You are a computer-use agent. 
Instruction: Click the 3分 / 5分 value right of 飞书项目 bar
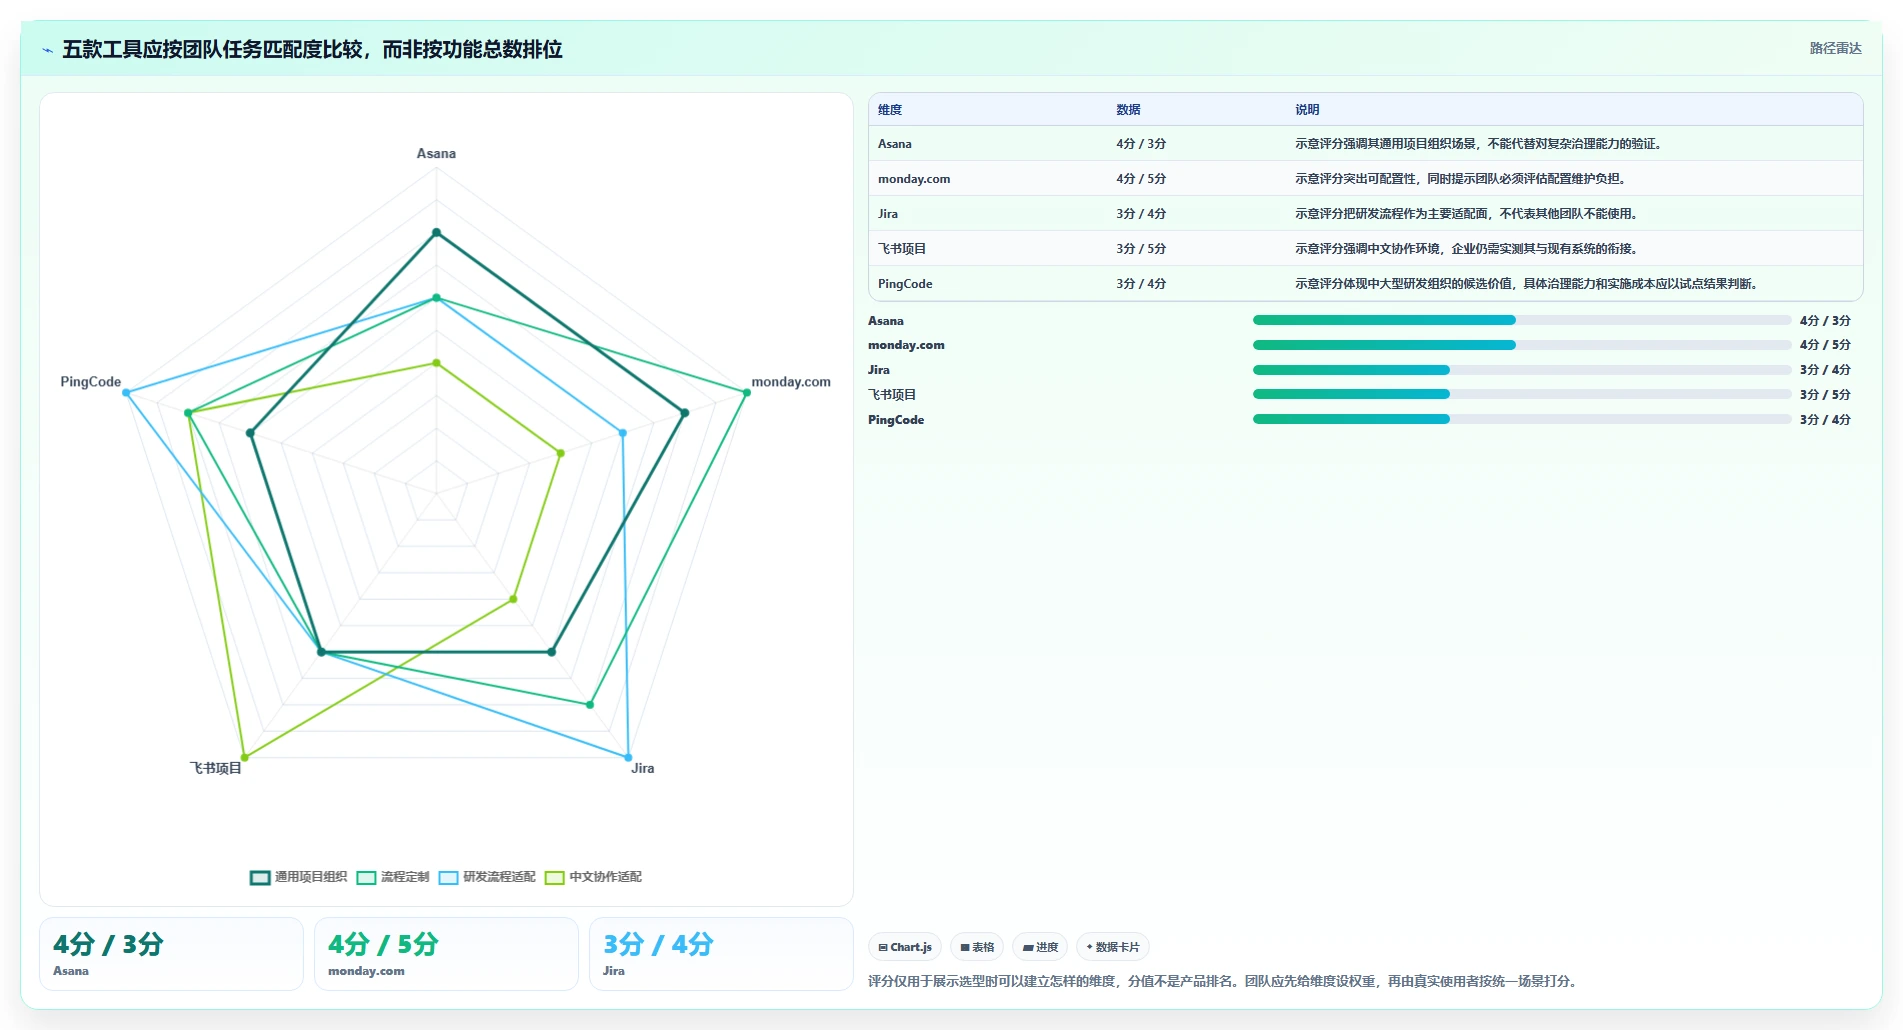pyautogui.click(x=1825, y=395)
